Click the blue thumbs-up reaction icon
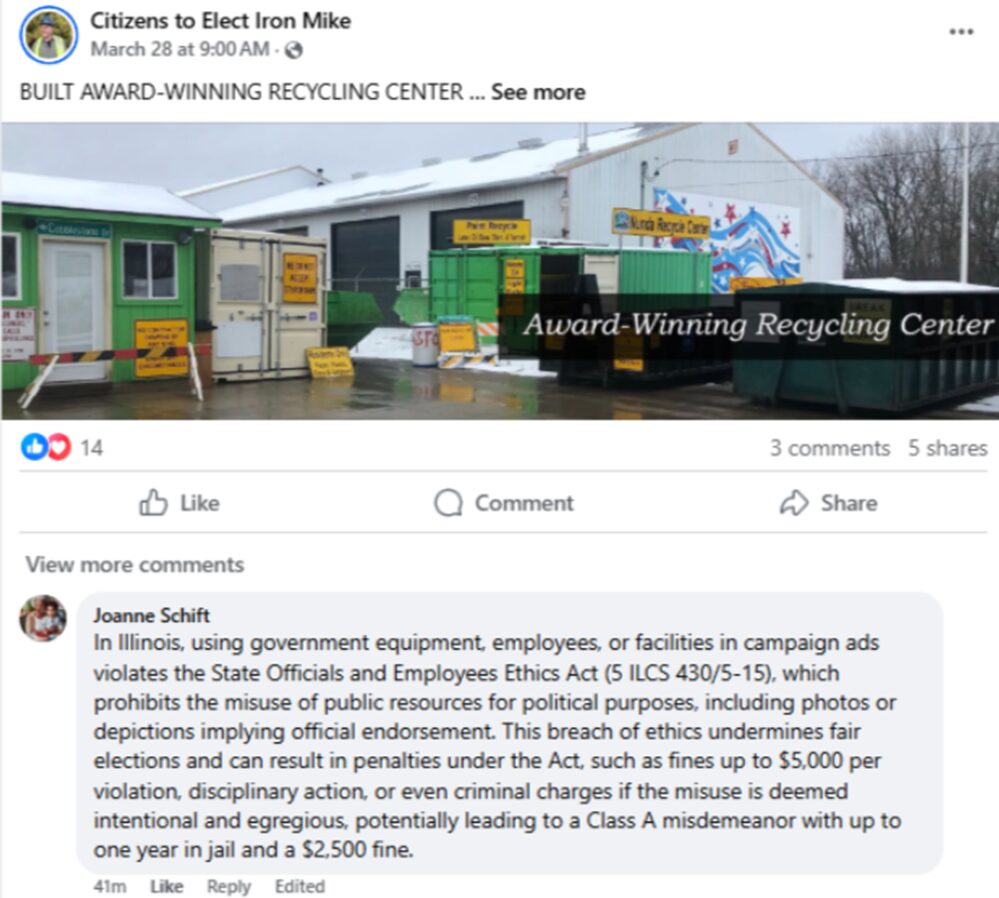The width and height of the screenshot is (999, 898). pos(33,447)
